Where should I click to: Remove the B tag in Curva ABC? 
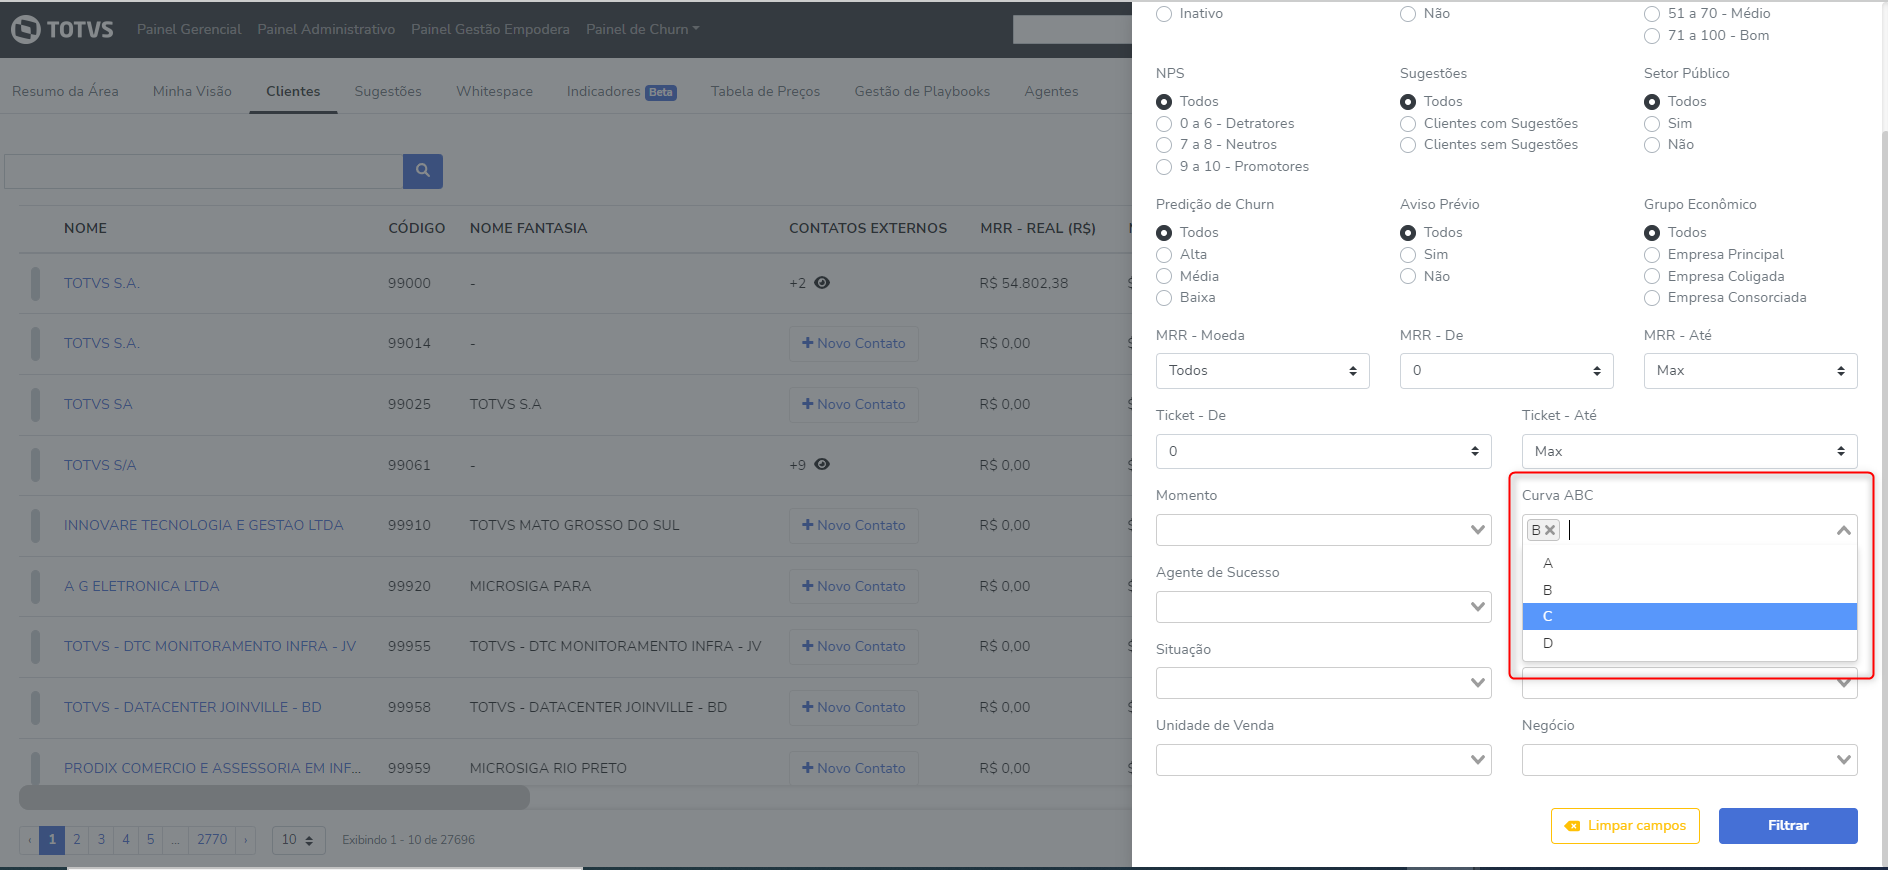click(x=1550, y=531)
